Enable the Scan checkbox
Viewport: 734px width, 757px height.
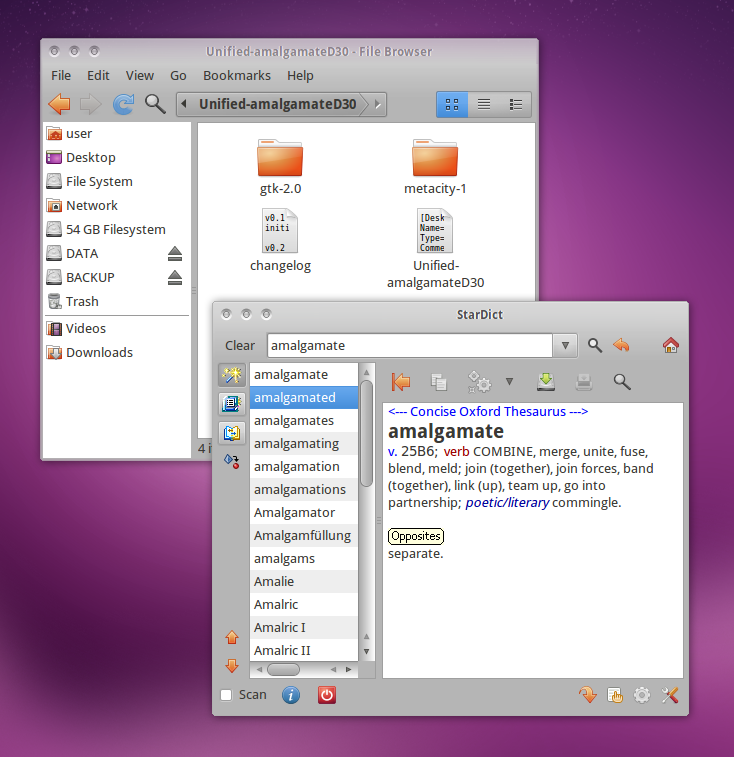[x=226, y=695]
